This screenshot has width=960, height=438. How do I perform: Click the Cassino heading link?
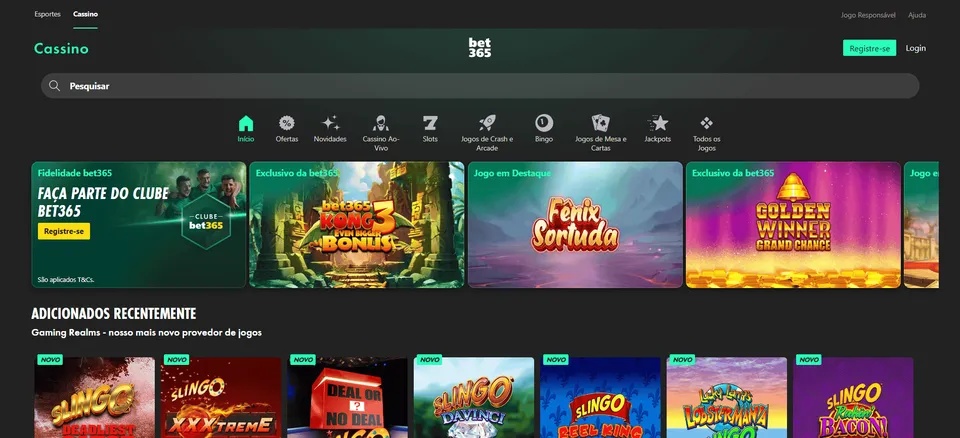pyautogui.click(x=61, y=48)
